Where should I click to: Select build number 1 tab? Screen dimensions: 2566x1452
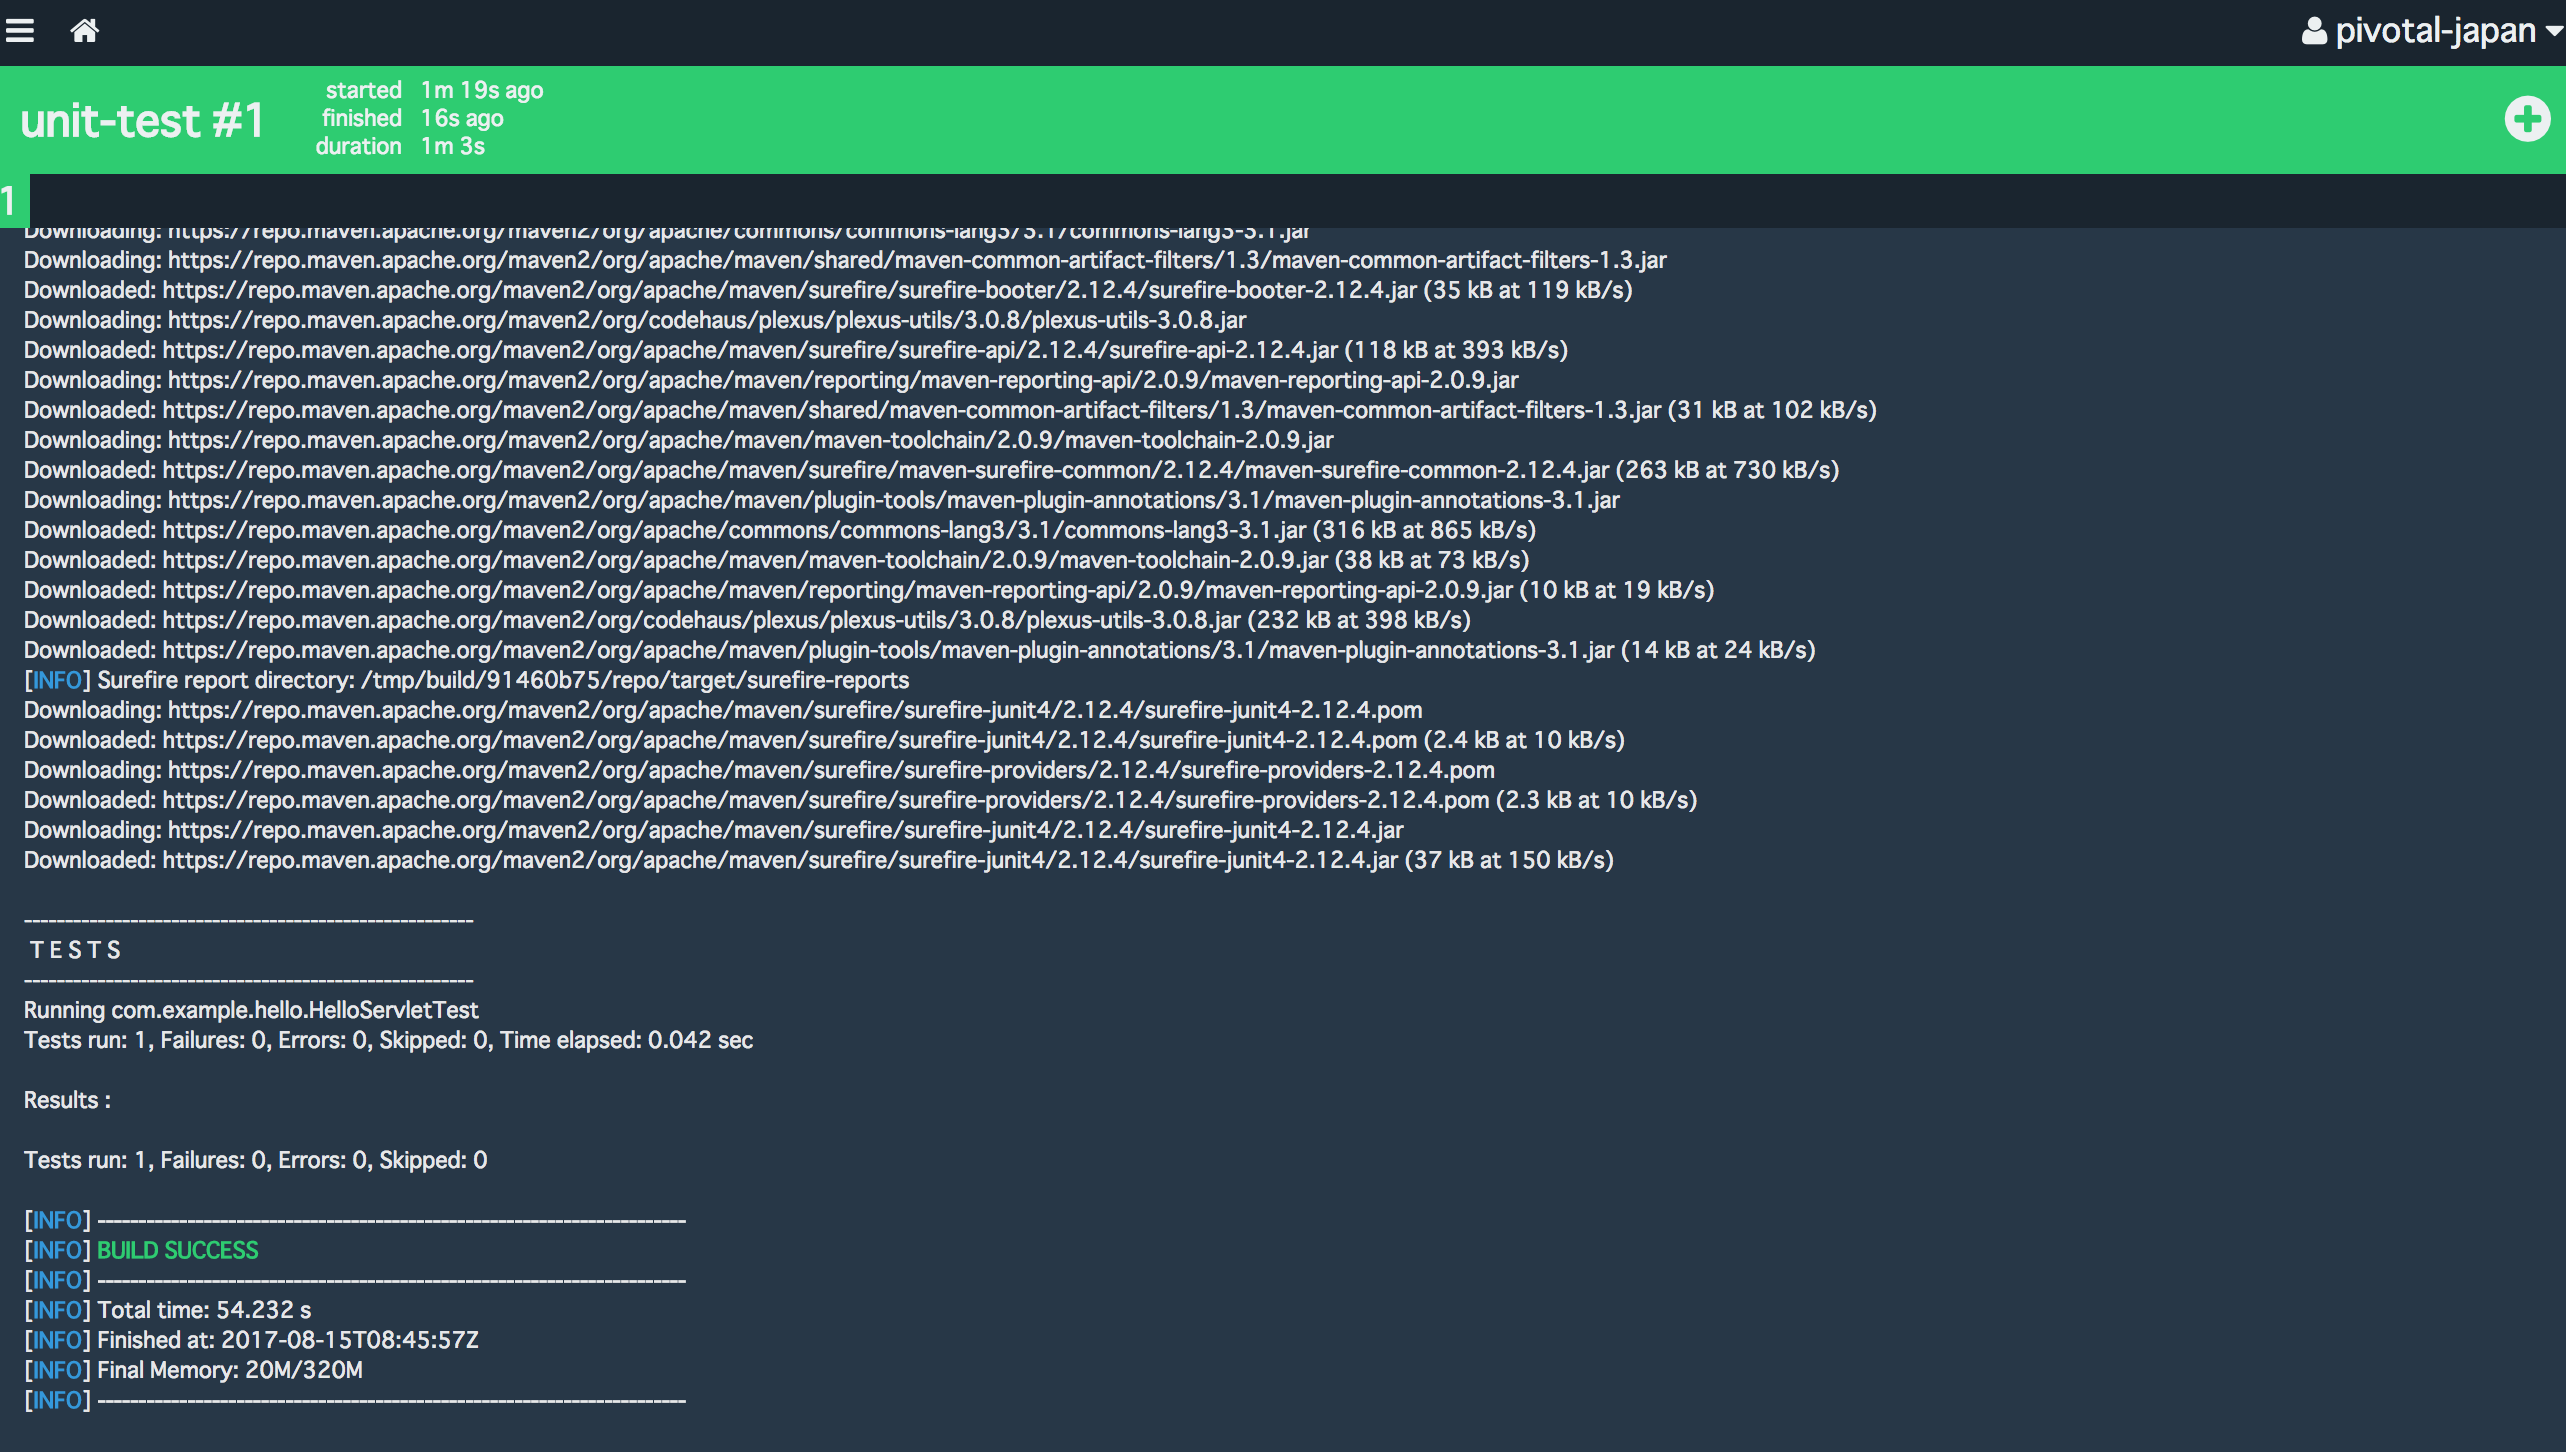coord(12,201)
